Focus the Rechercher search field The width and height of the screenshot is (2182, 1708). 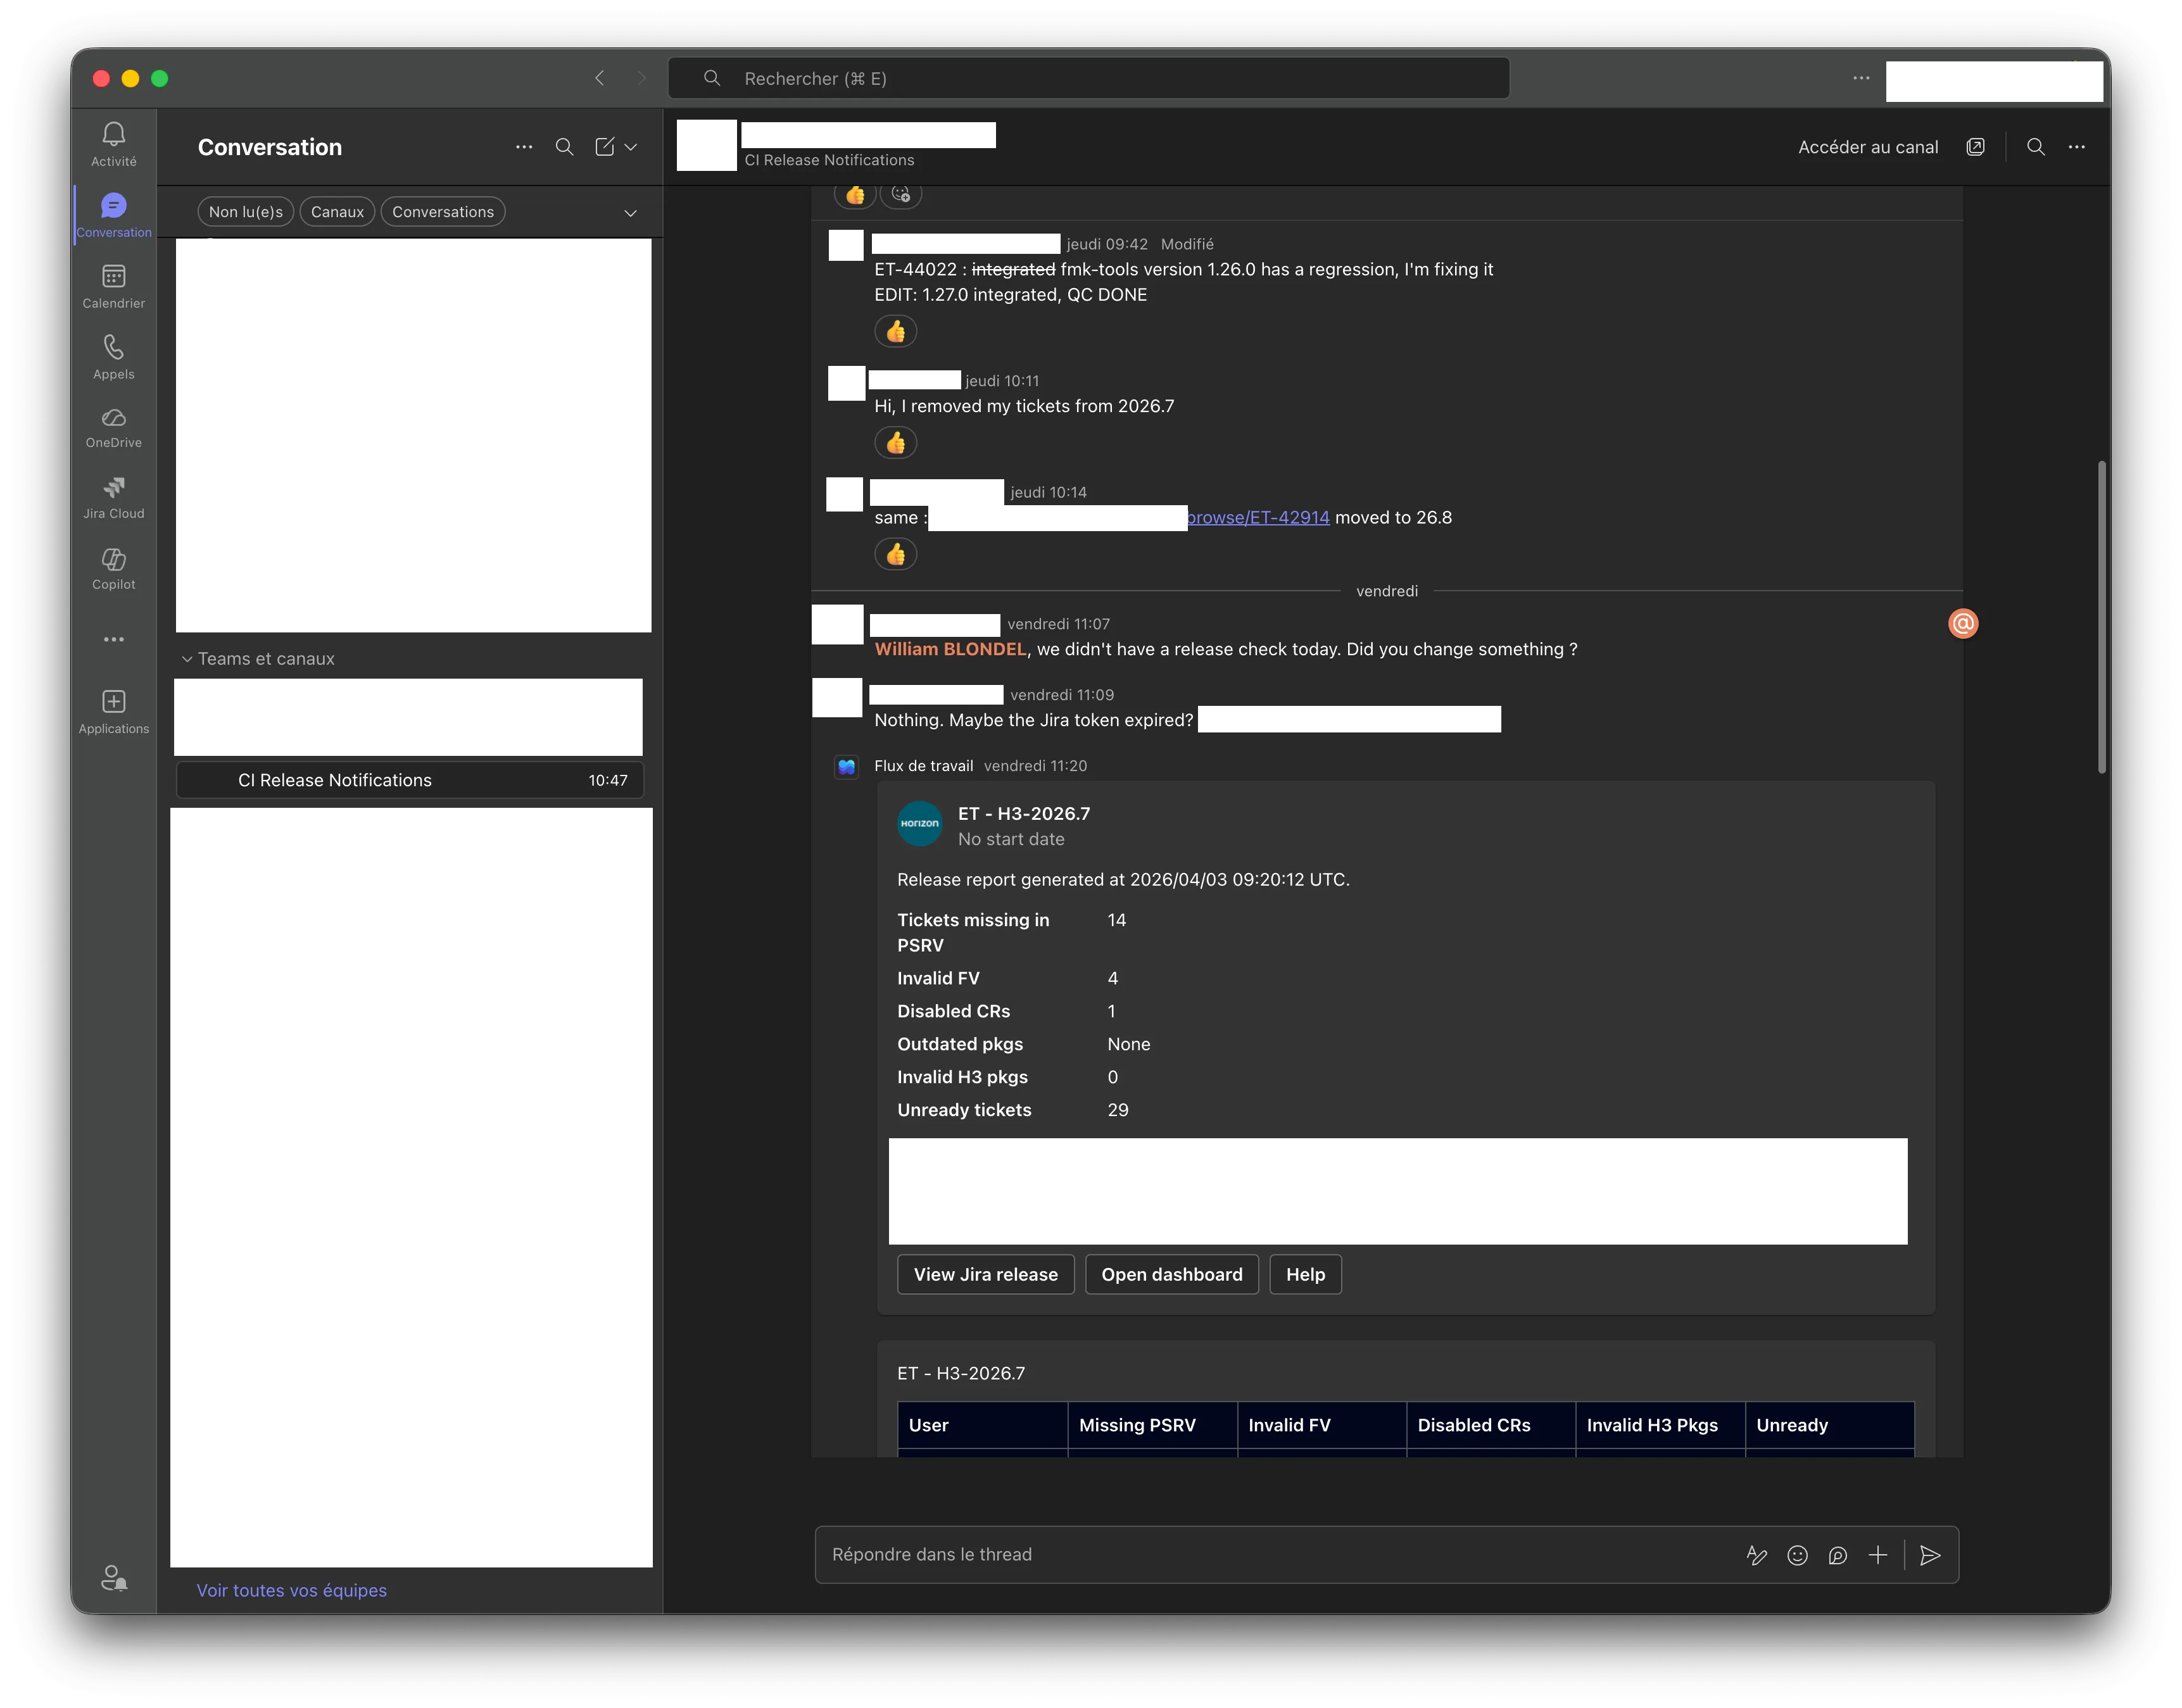point(1089,78)
